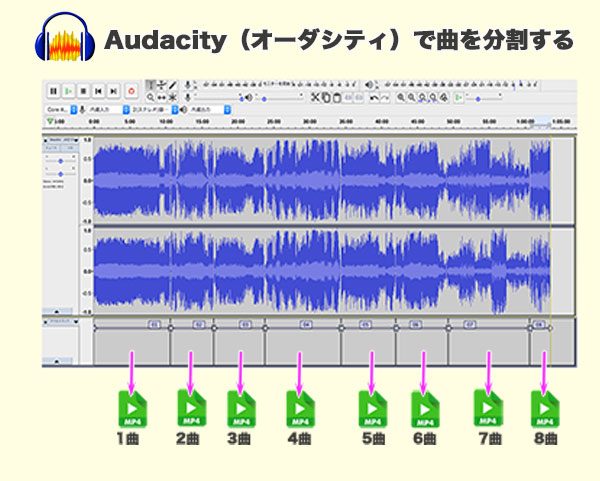
Task: Select the Selection (I-beam) tool
Action: point(151,85)
